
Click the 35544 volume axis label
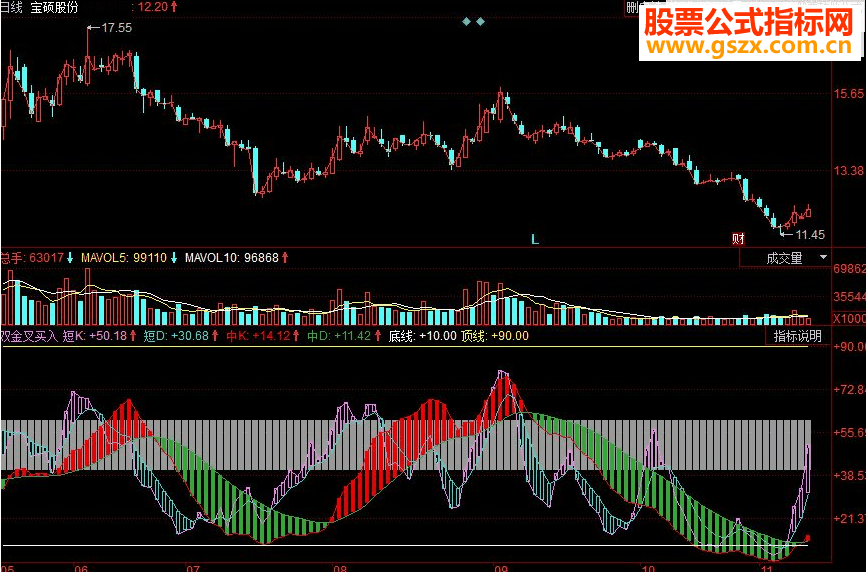click(849, 298)
